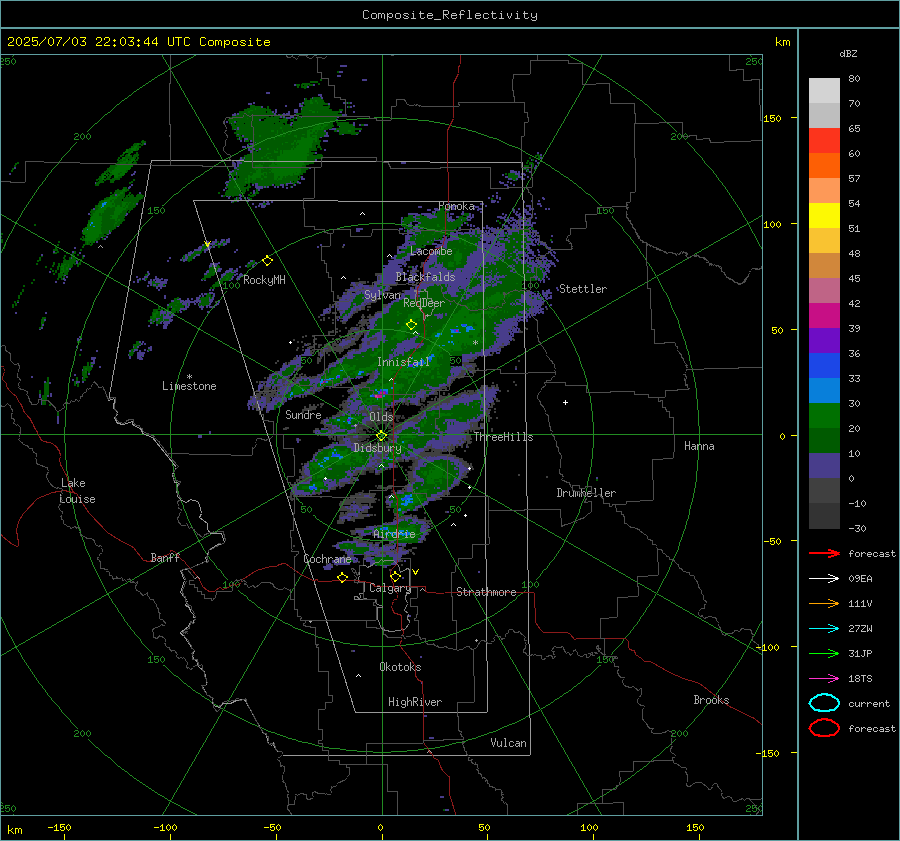Click the Strathmore city label

(486, 592)
